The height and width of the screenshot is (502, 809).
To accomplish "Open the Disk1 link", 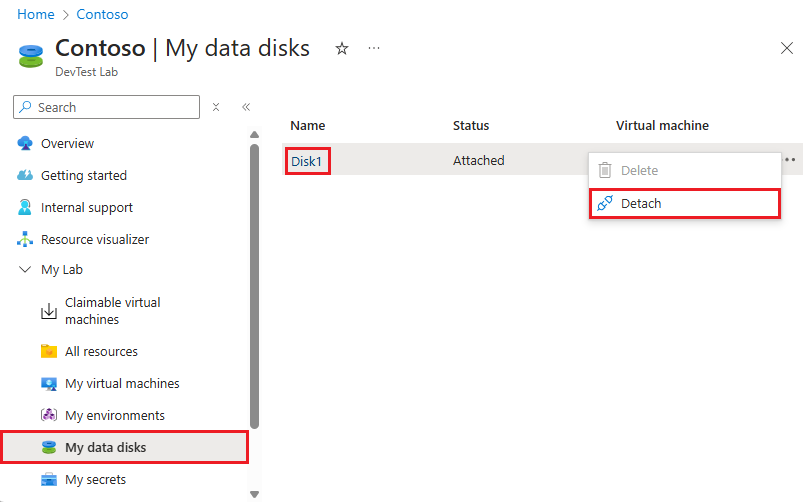I will click(x=308, y=161).
